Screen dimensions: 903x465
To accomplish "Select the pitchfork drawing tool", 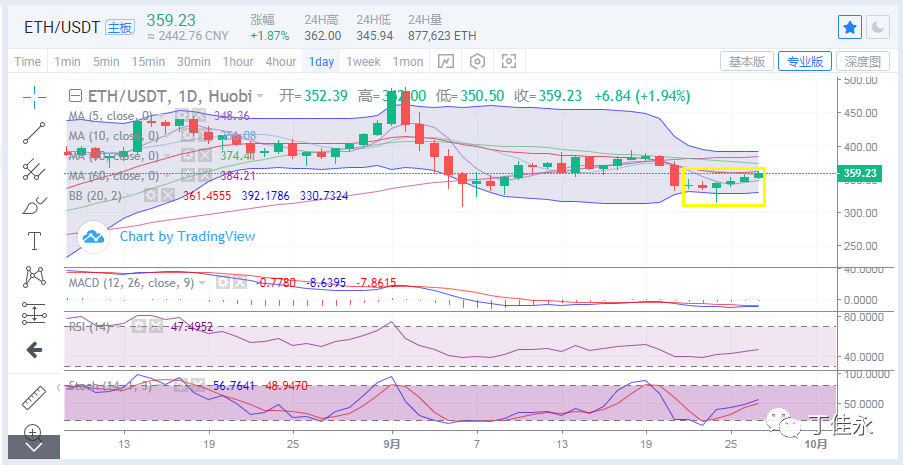I will [35, 169].
